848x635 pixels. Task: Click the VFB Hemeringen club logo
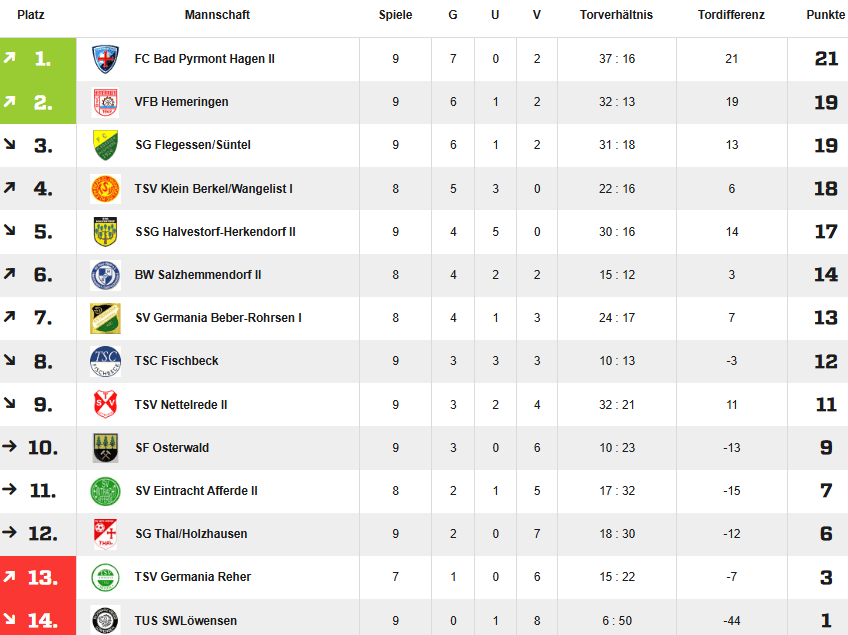click(x=105, y=102)
